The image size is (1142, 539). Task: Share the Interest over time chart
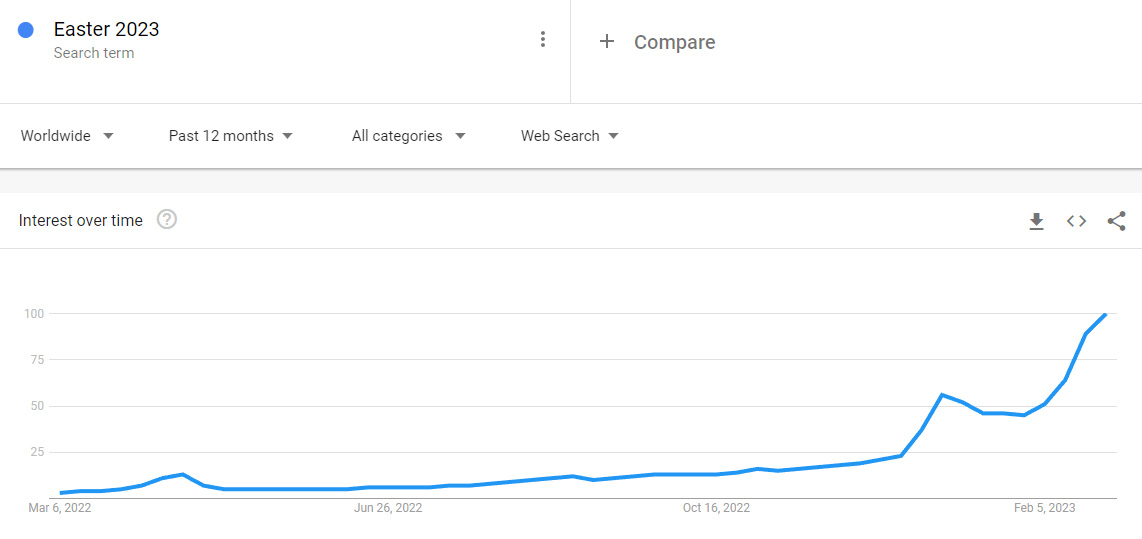click(1116, 221)
